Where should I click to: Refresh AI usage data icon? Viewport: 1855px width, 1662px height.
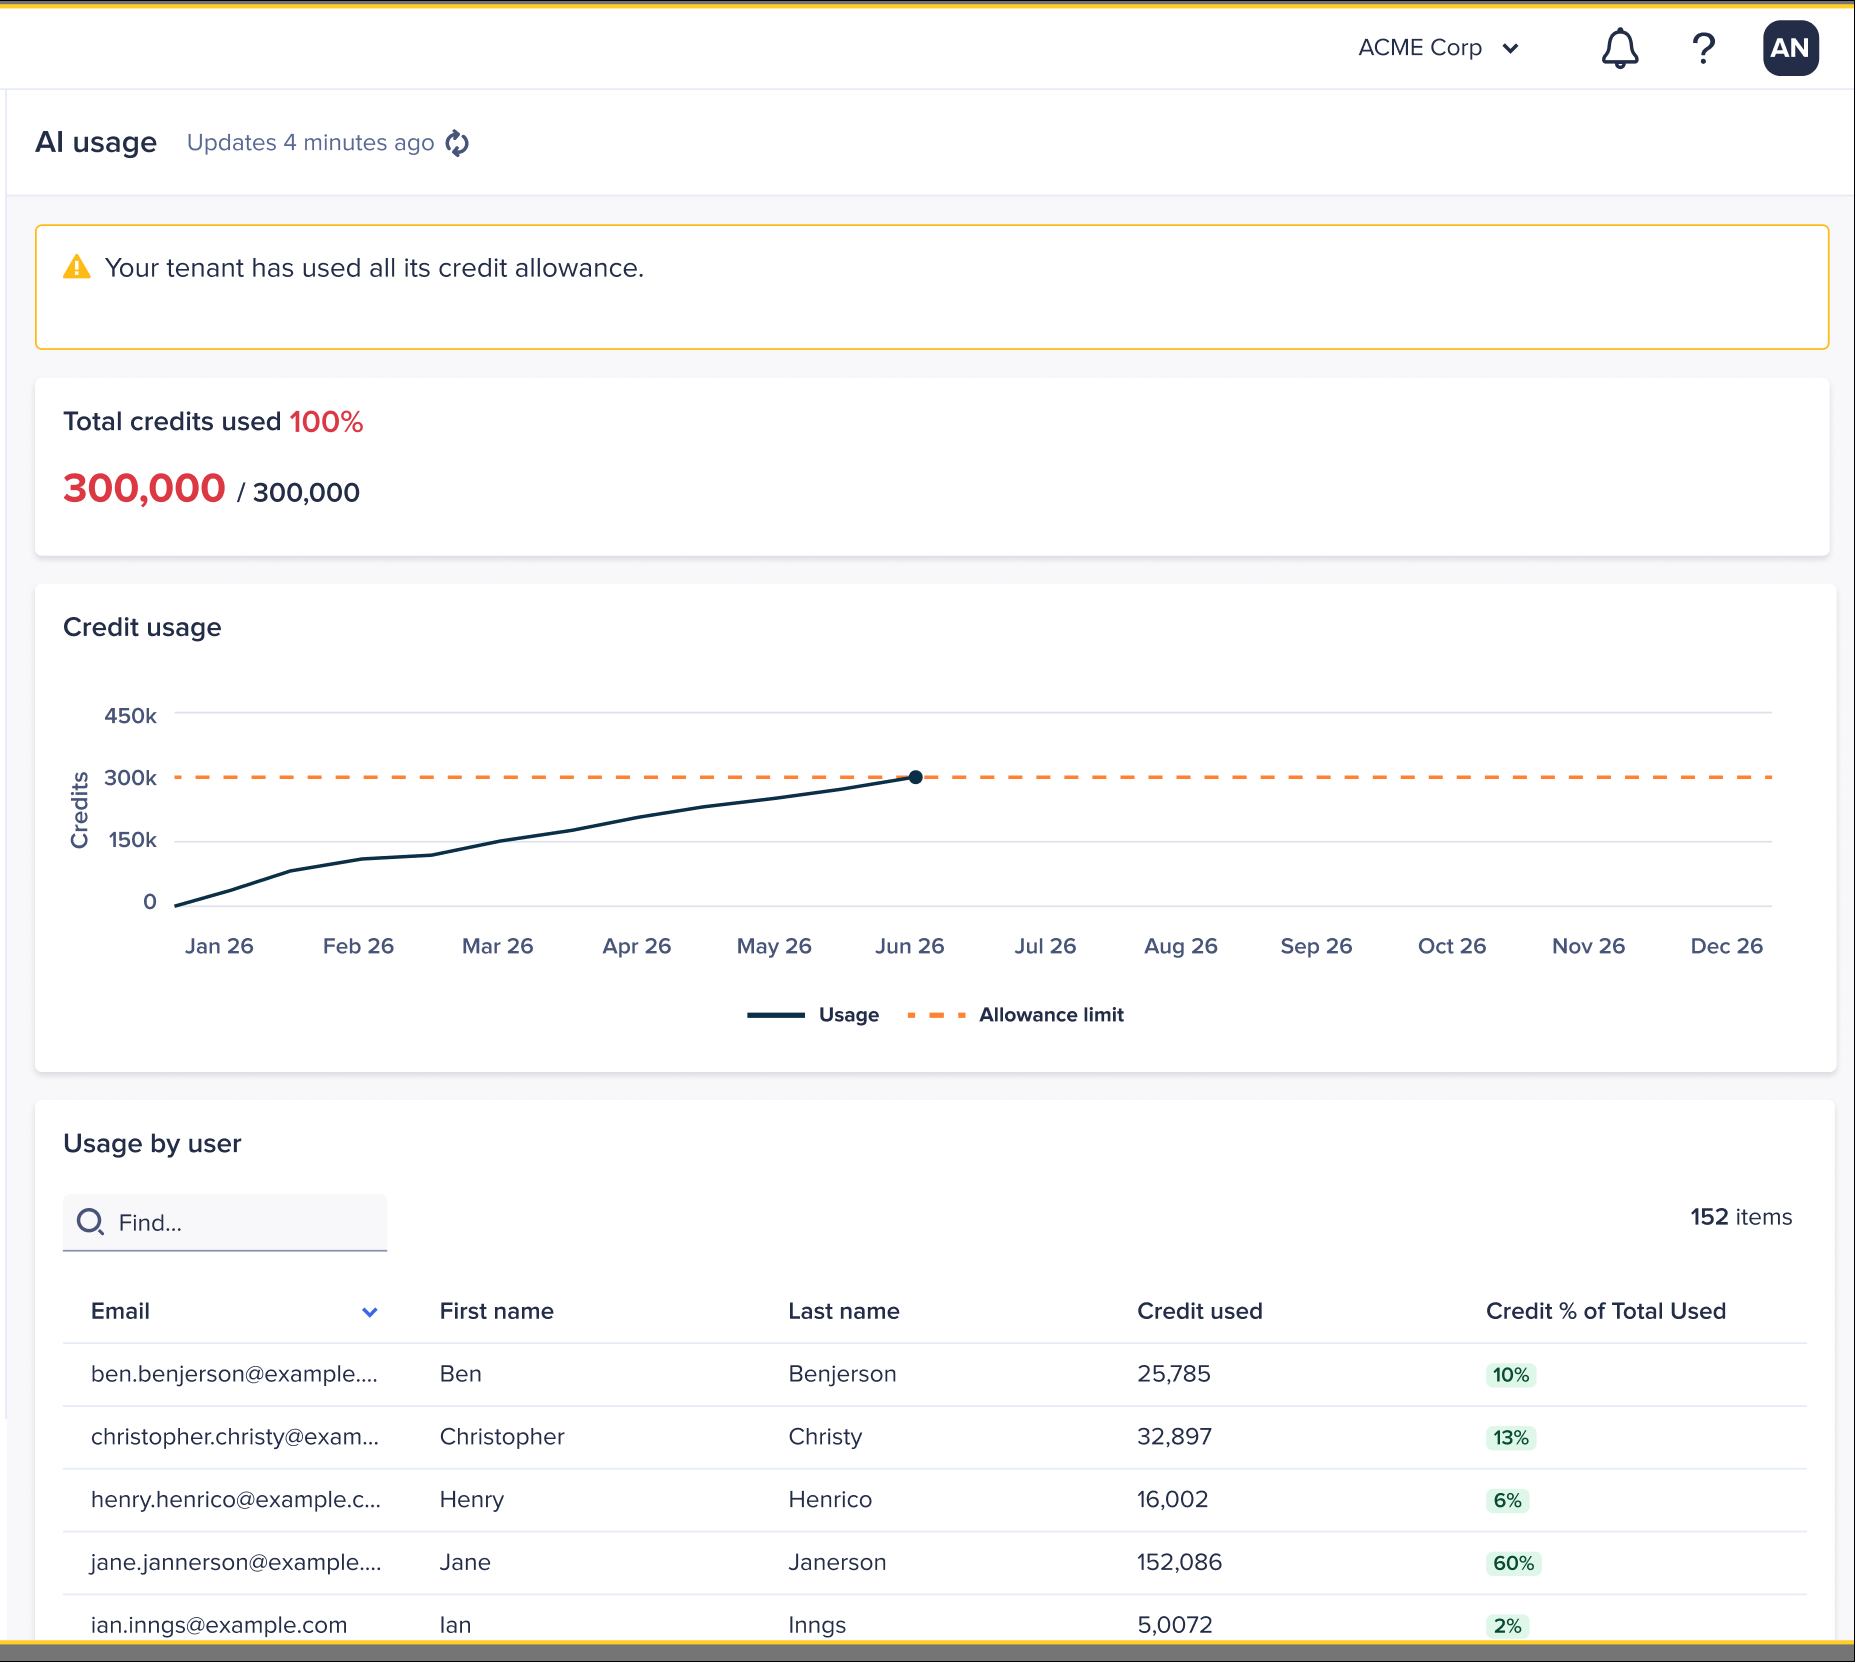457,143
